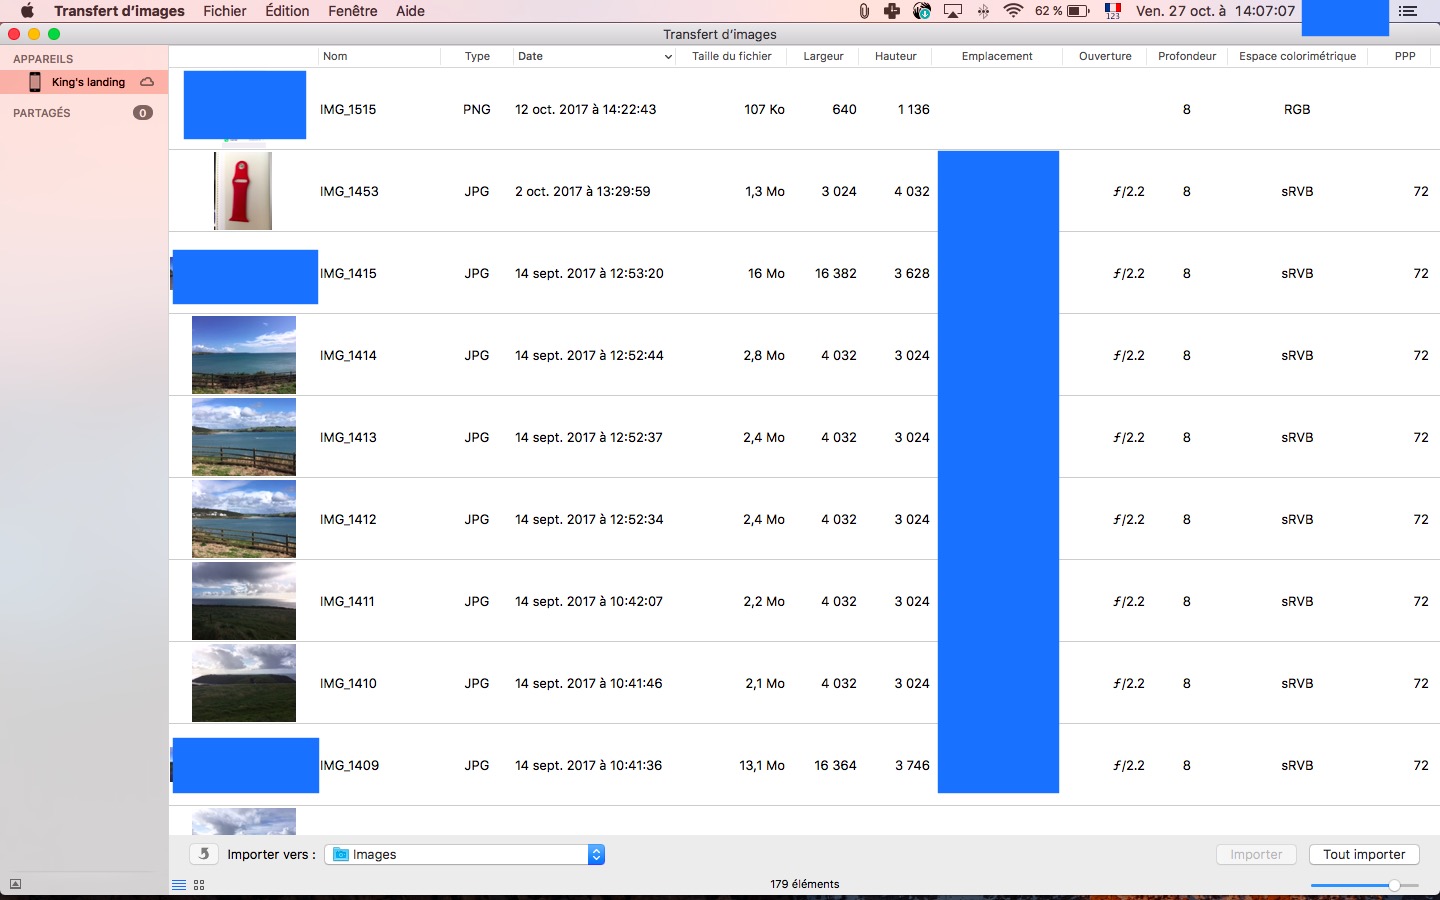Image resolution: width=1440 pixels, height=900 pixels.
Task: Sort by the Profondeur column header
Action: tap(1187, 56)
